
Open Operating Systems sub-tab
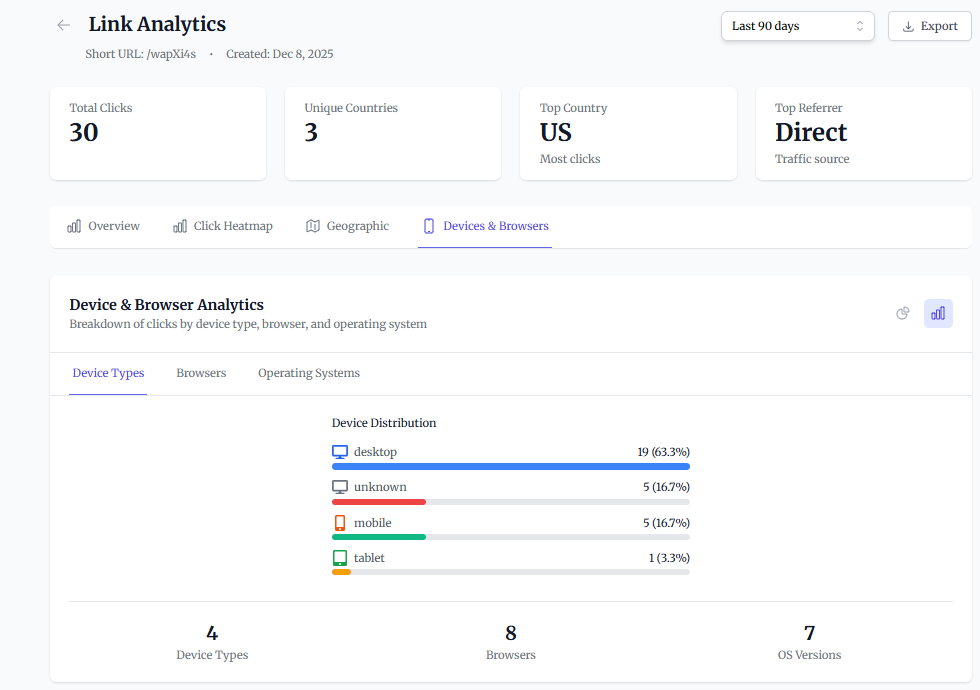coord(309,373)
